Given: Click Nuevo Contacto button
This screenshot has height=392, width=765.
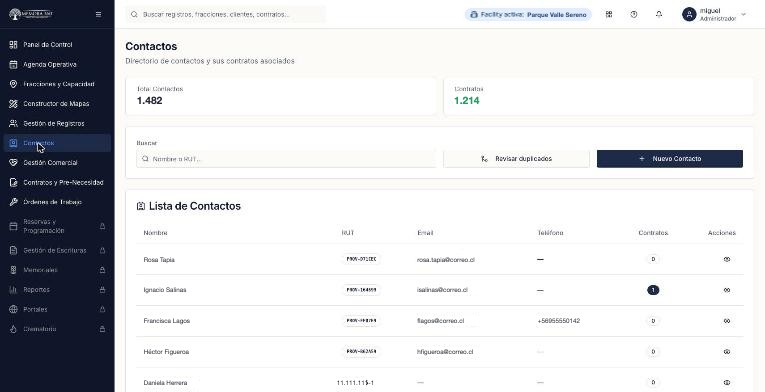Looking at the screenshot, I should click(670, 159).
